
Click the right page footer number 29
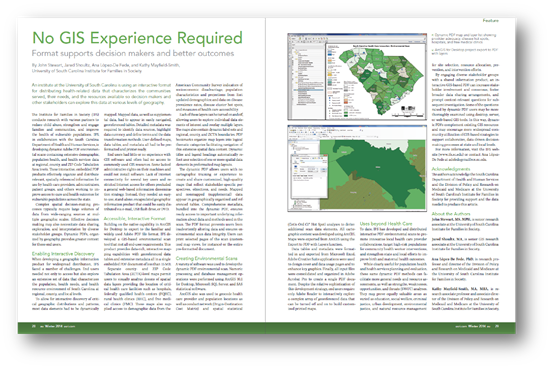tap(497, 326)
